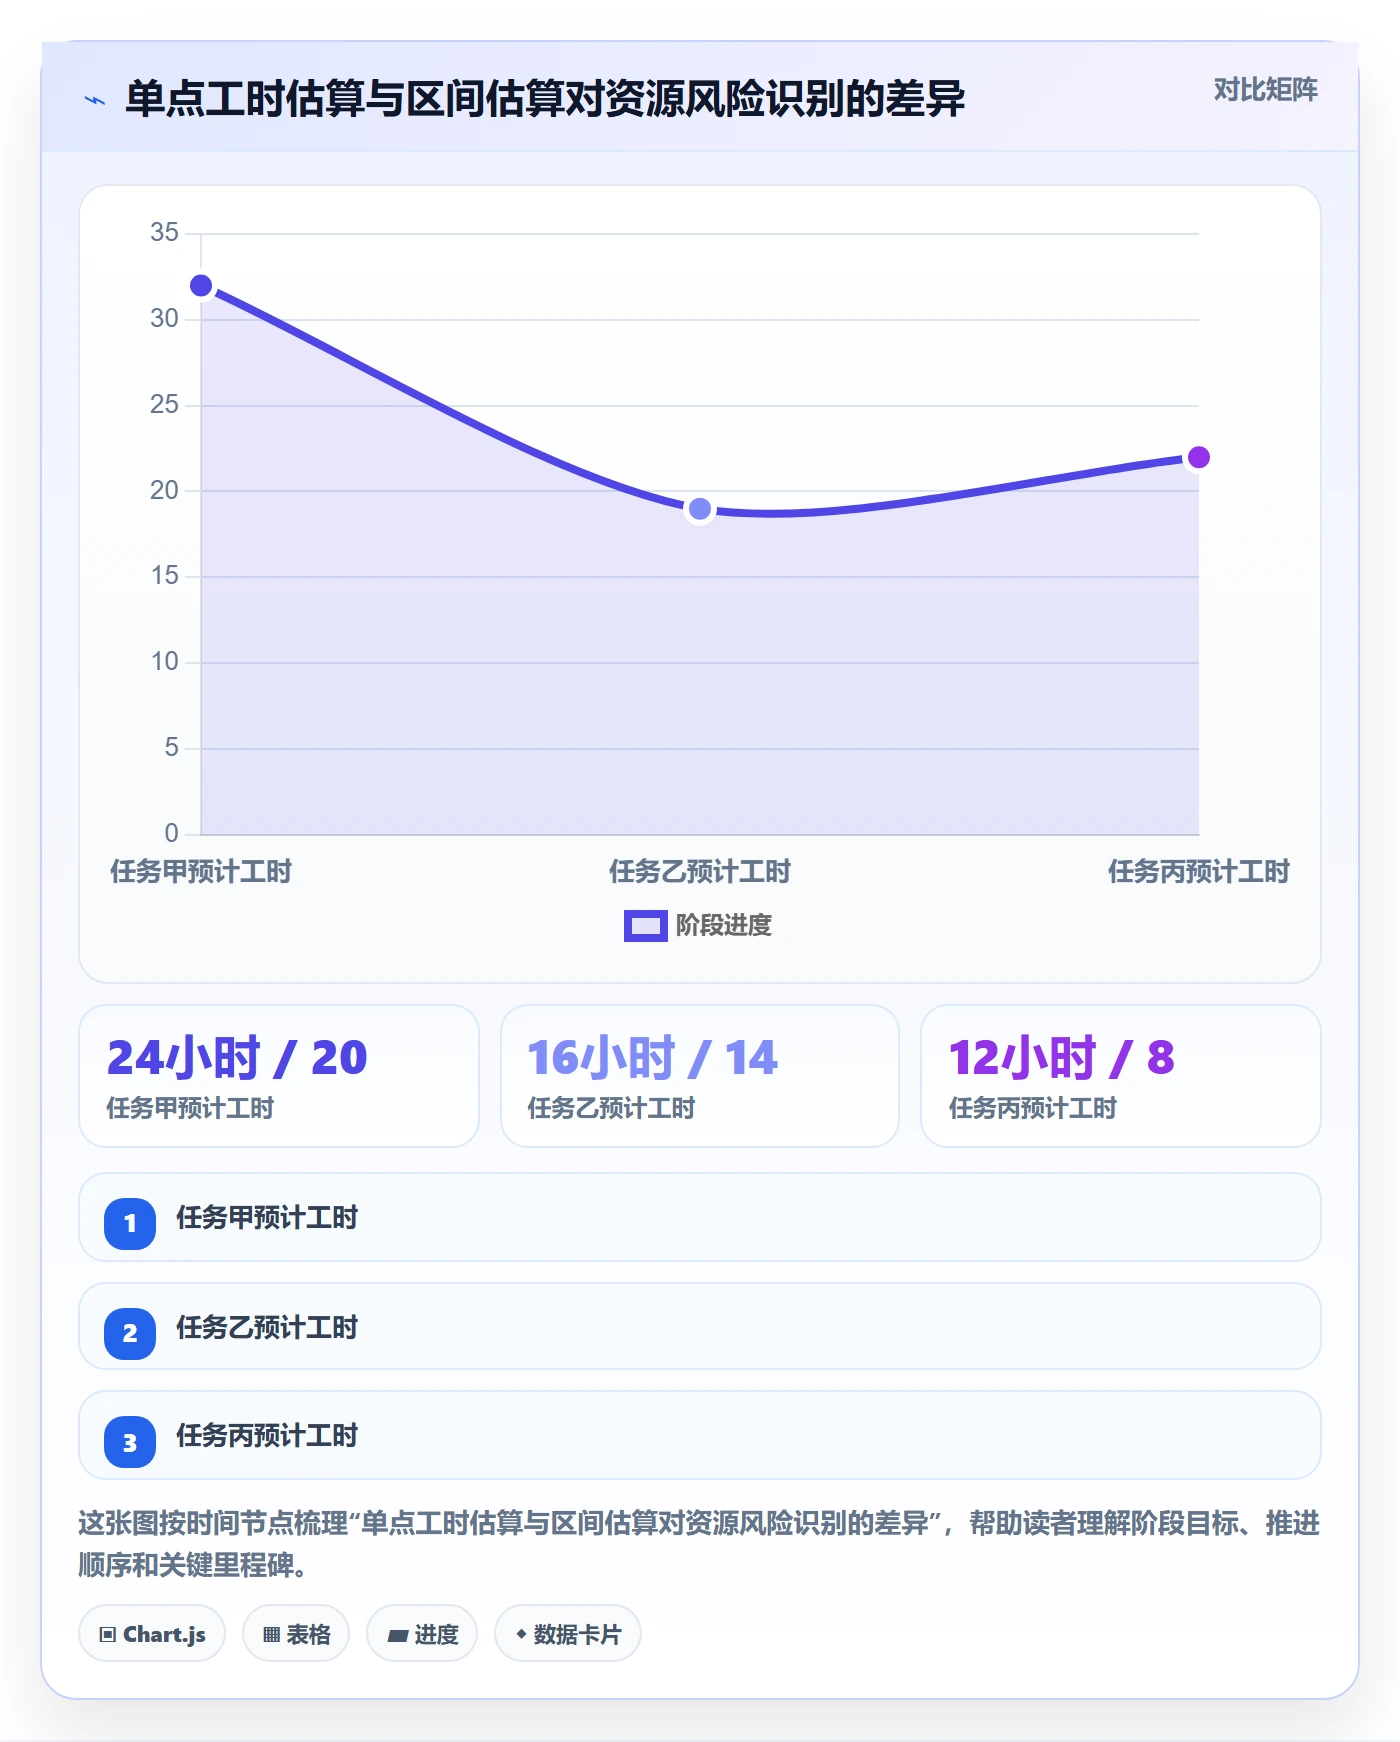Select the 任务乙预计工时 list row text
This screenshot has width=1400, height=1742.
click(267, 1328)
